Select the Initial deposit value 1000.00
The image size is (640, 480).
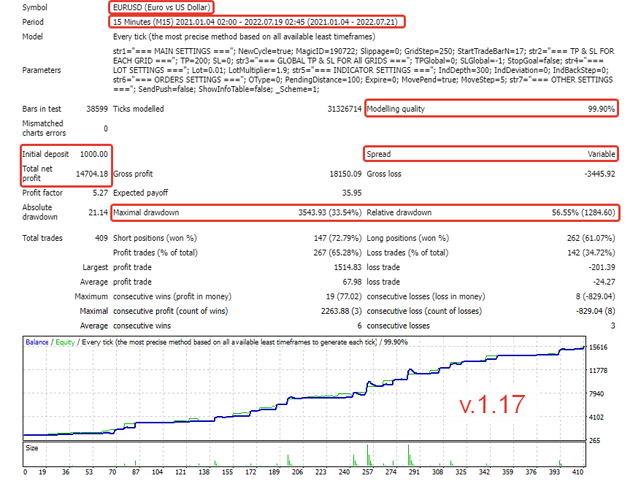point(94,154)
